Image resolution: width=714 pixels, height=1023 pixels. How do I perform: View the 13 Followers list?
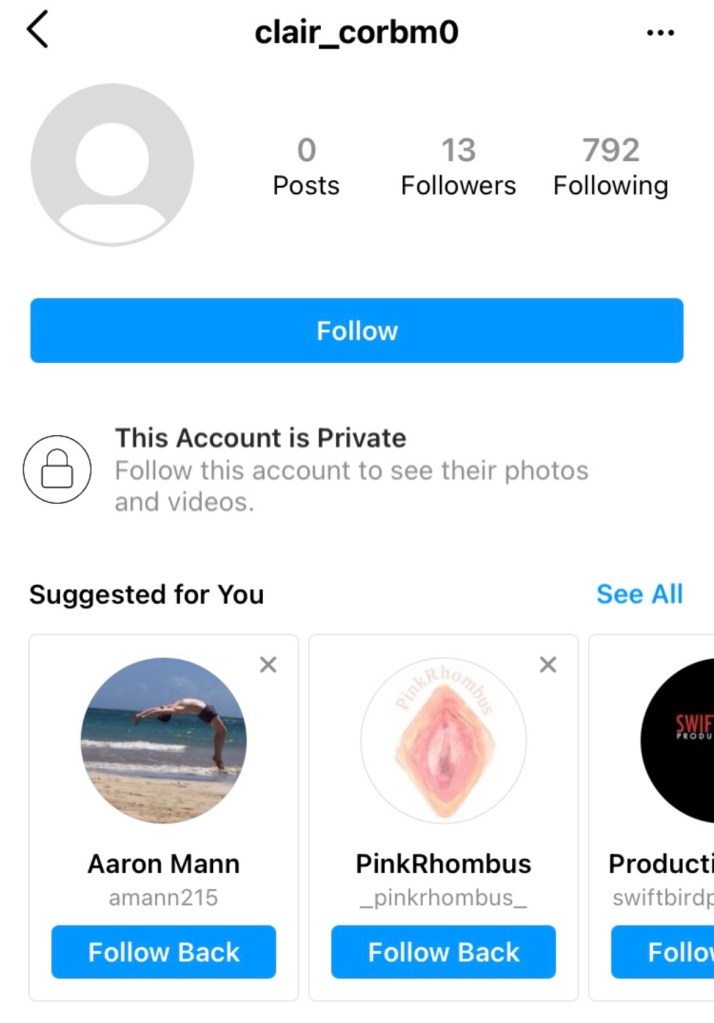[x=458, y=167]
